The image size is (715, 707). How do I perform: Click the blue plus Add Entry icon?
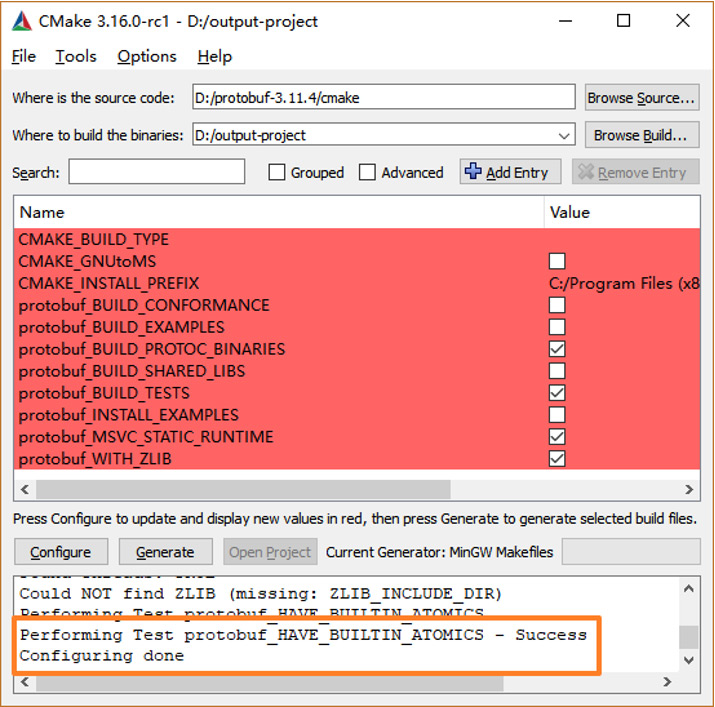474,172
